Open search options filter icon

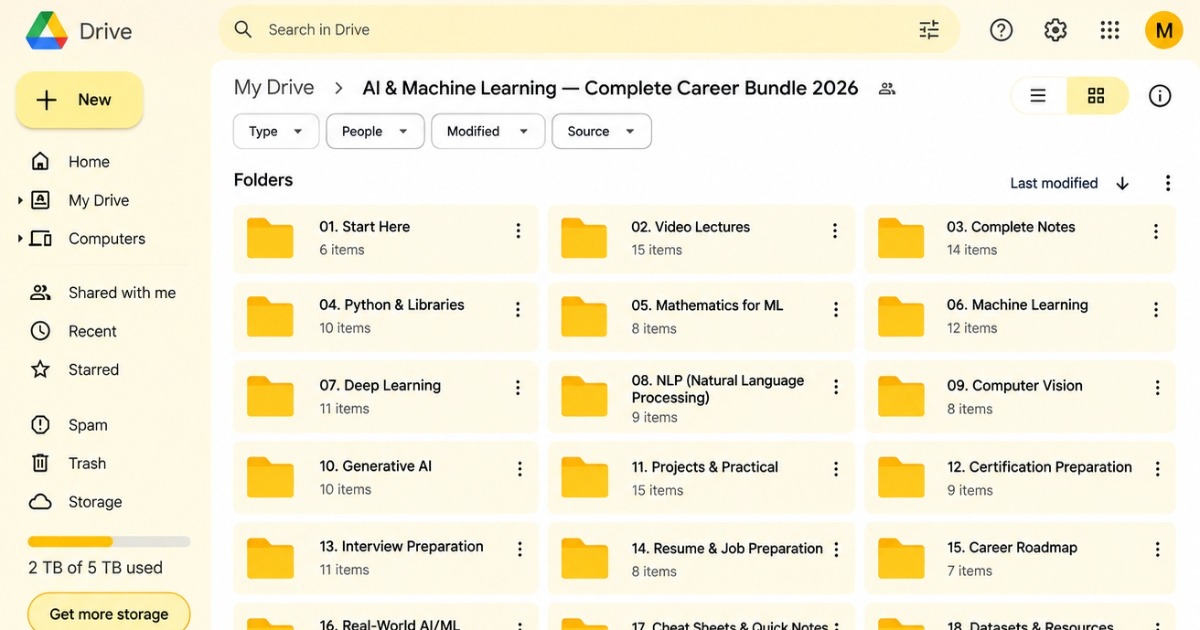[x=929, y=30]
